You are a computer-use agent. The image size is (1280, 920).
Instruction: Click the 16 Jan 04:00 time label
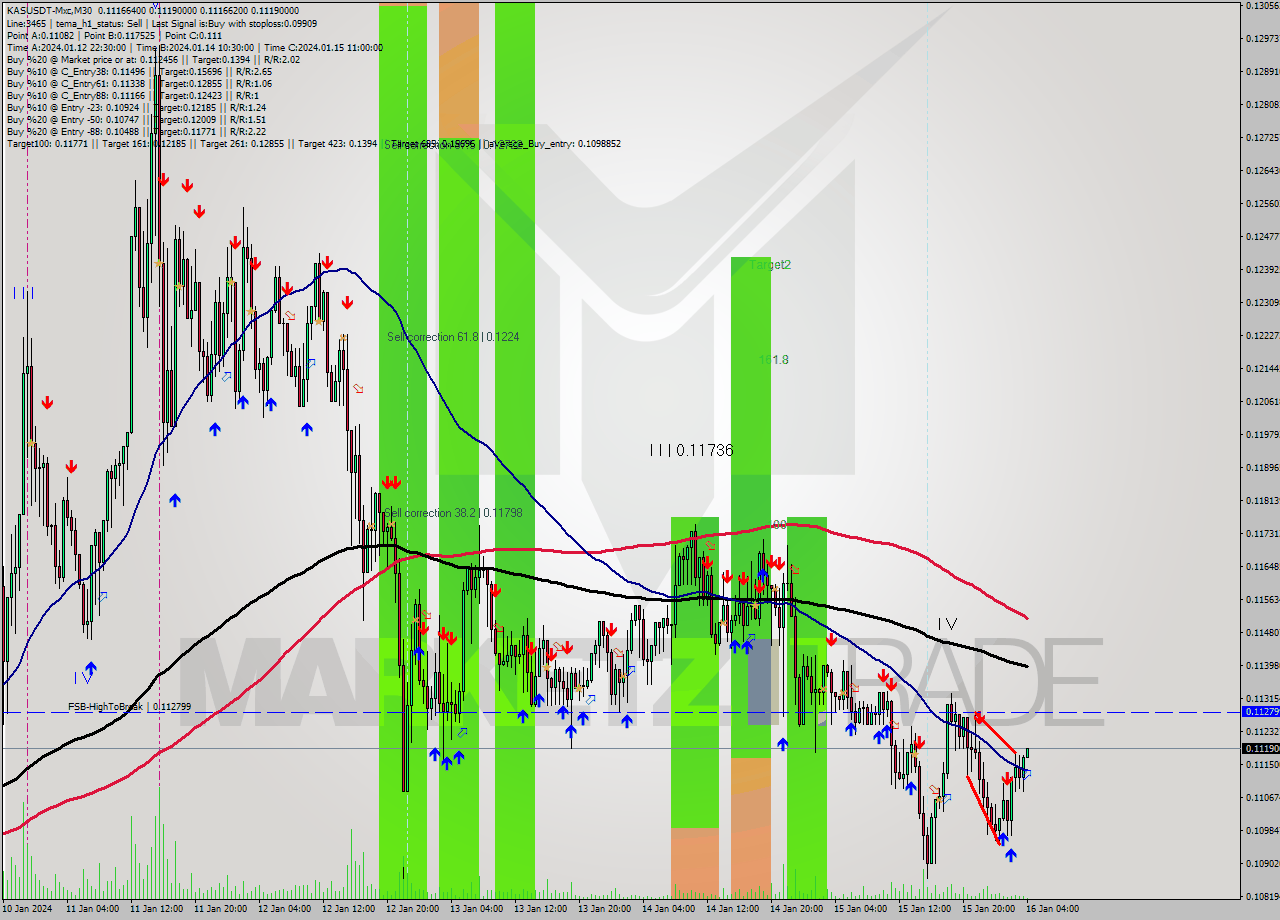point(1052,909)
